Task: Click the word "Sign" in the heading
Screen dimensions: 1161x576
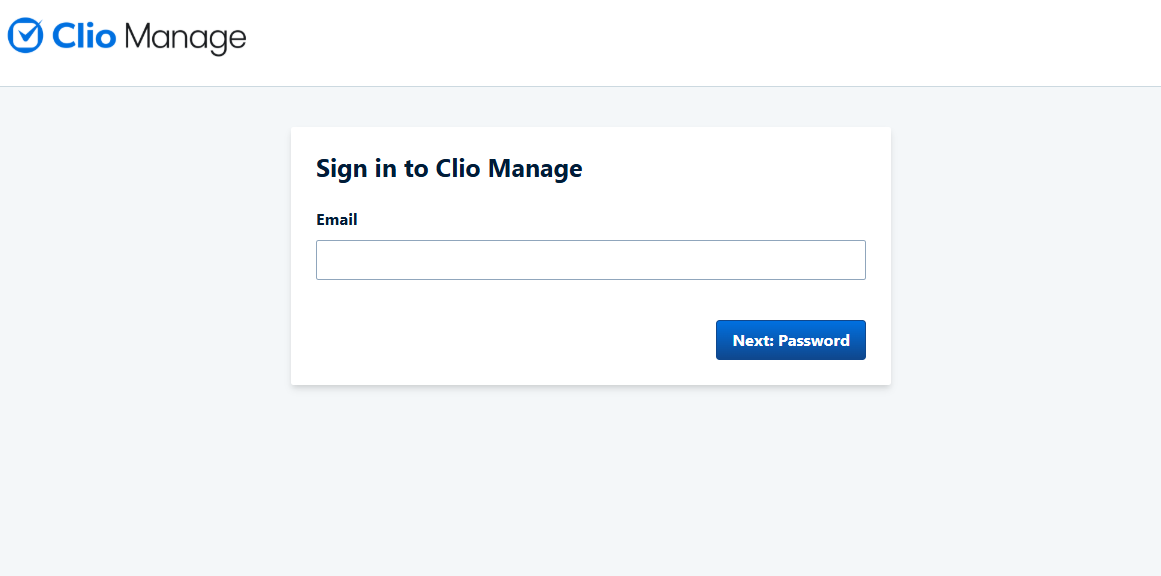Action: click(342, 168)
